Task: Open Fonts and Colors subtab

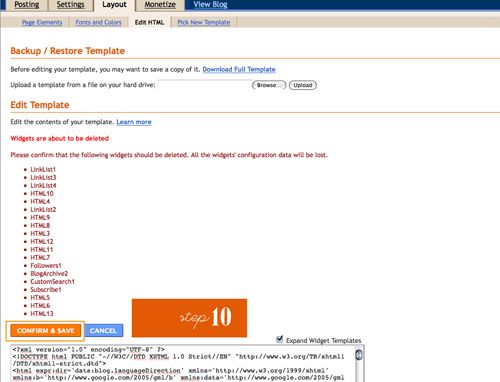Action: coord(98,22)
